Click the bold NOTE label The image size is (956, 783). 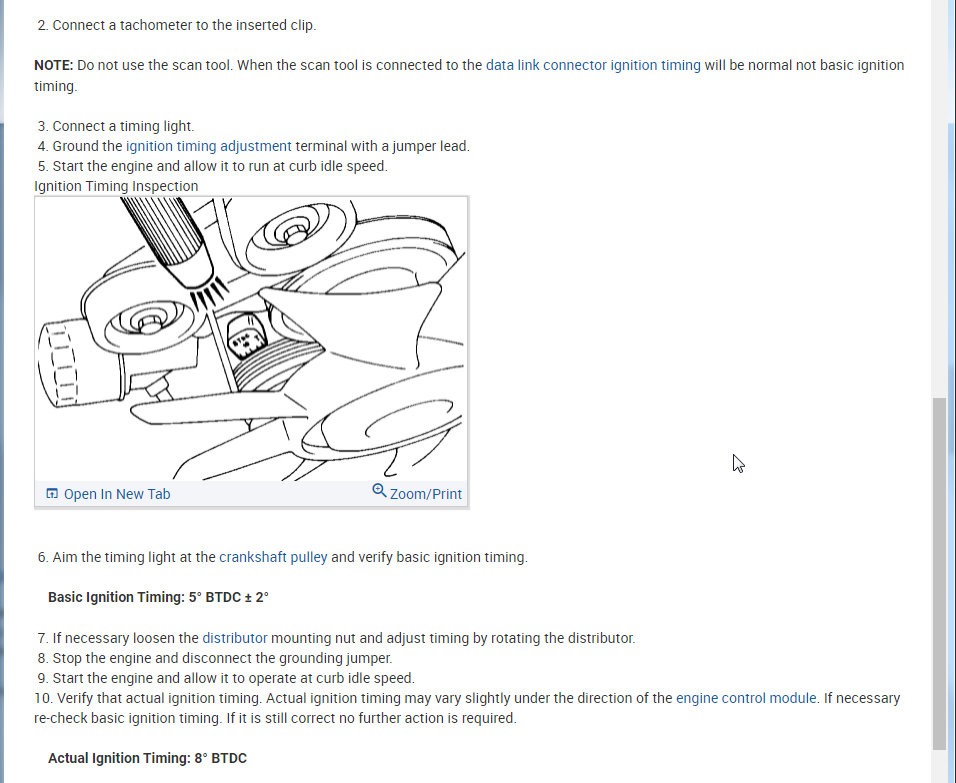[54, 65]
